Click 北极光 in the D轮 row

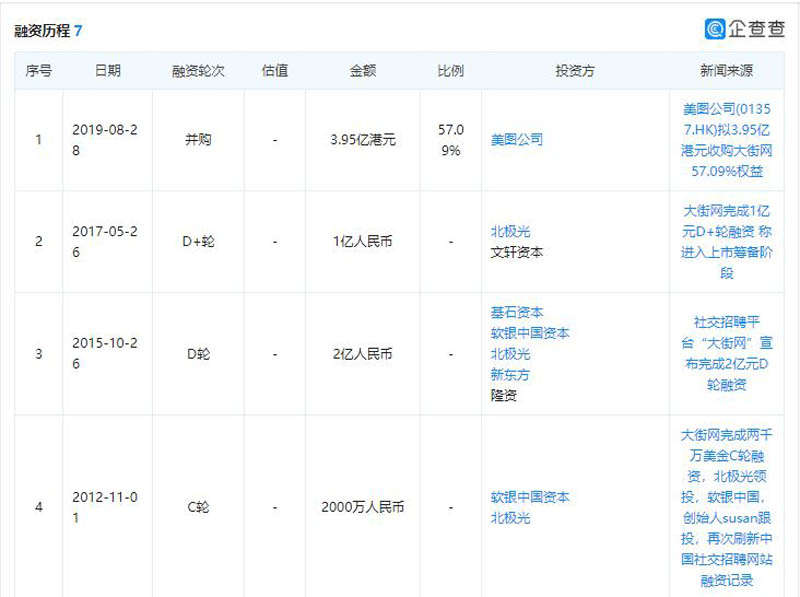[x=510, y=354]
